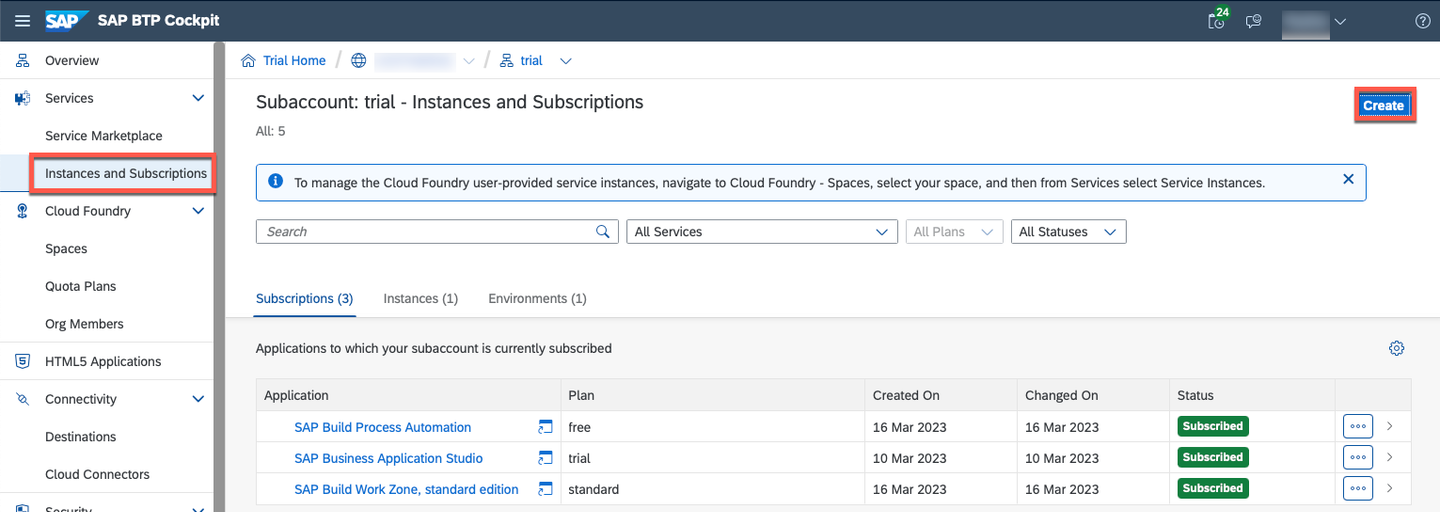The width and height of the screenshot is (1440, 512).
Task: Open details arrow for SAP Build Process Automation
Action: [1390, 426]
